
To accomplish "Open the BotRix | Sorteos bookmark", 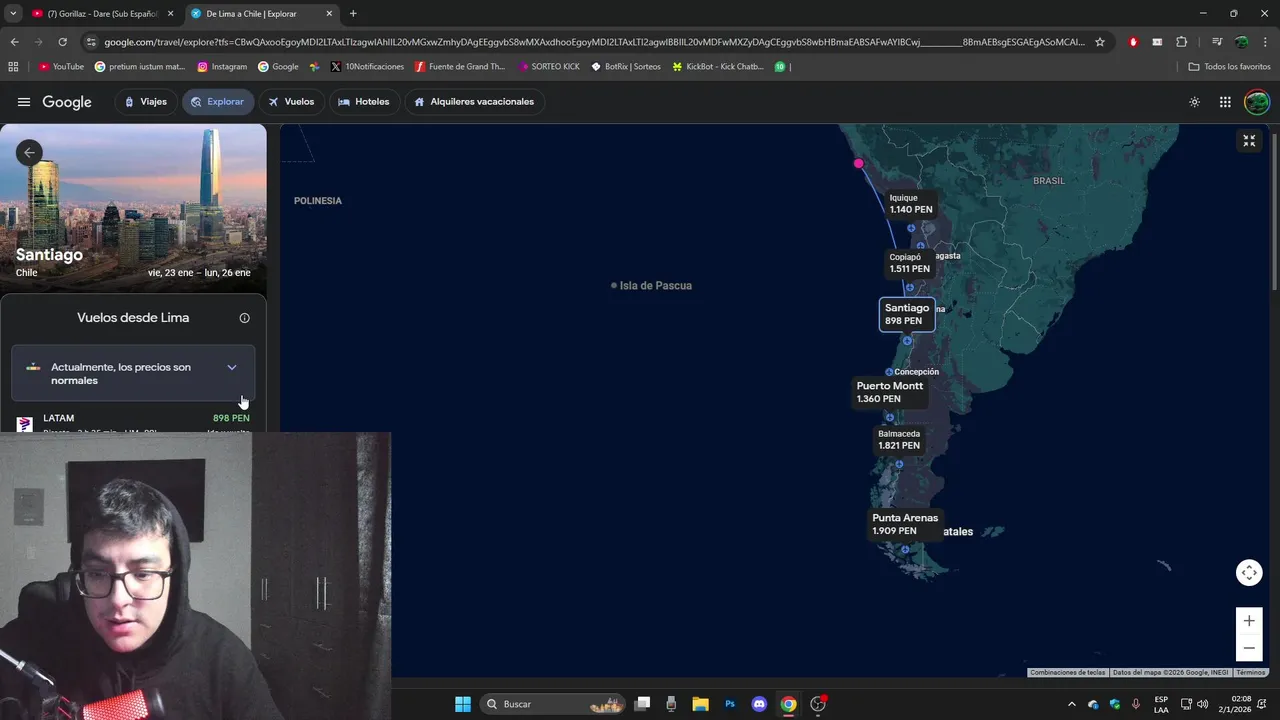I will tap(626, 67).
